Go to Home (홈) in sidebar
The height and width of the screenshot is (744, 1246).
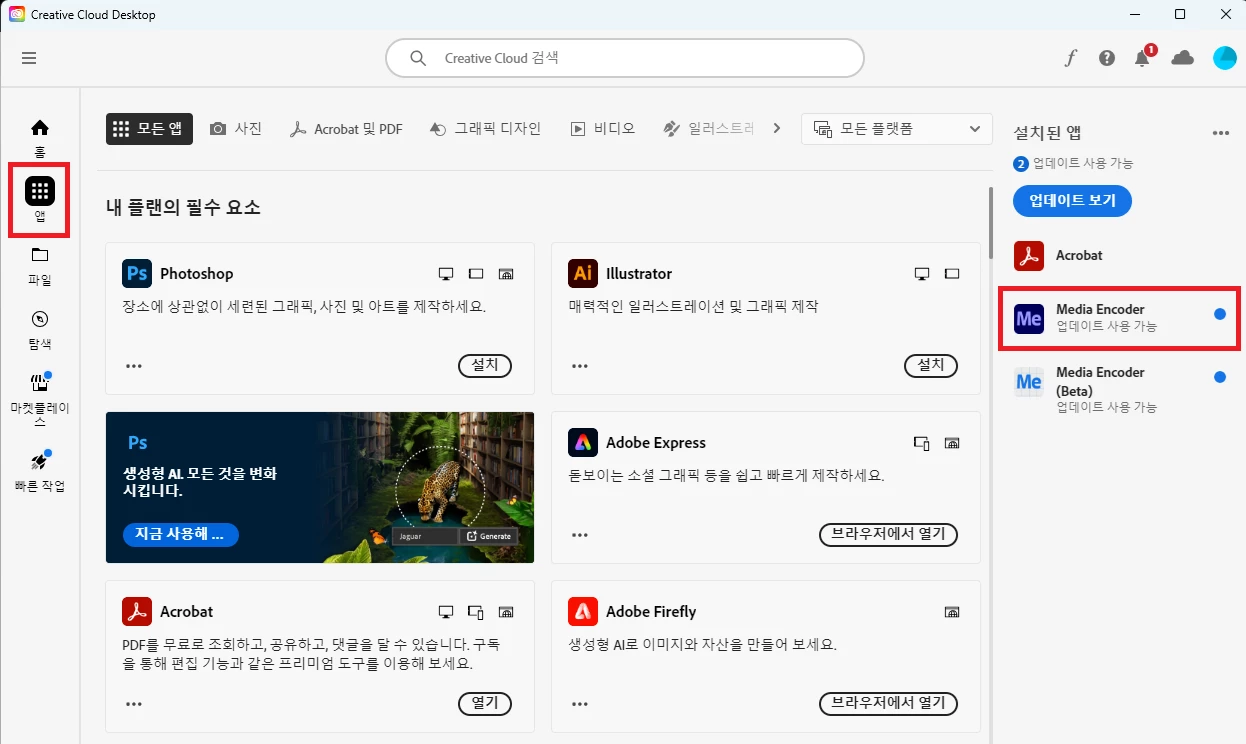pyautogui.click(x=40, y=137)
